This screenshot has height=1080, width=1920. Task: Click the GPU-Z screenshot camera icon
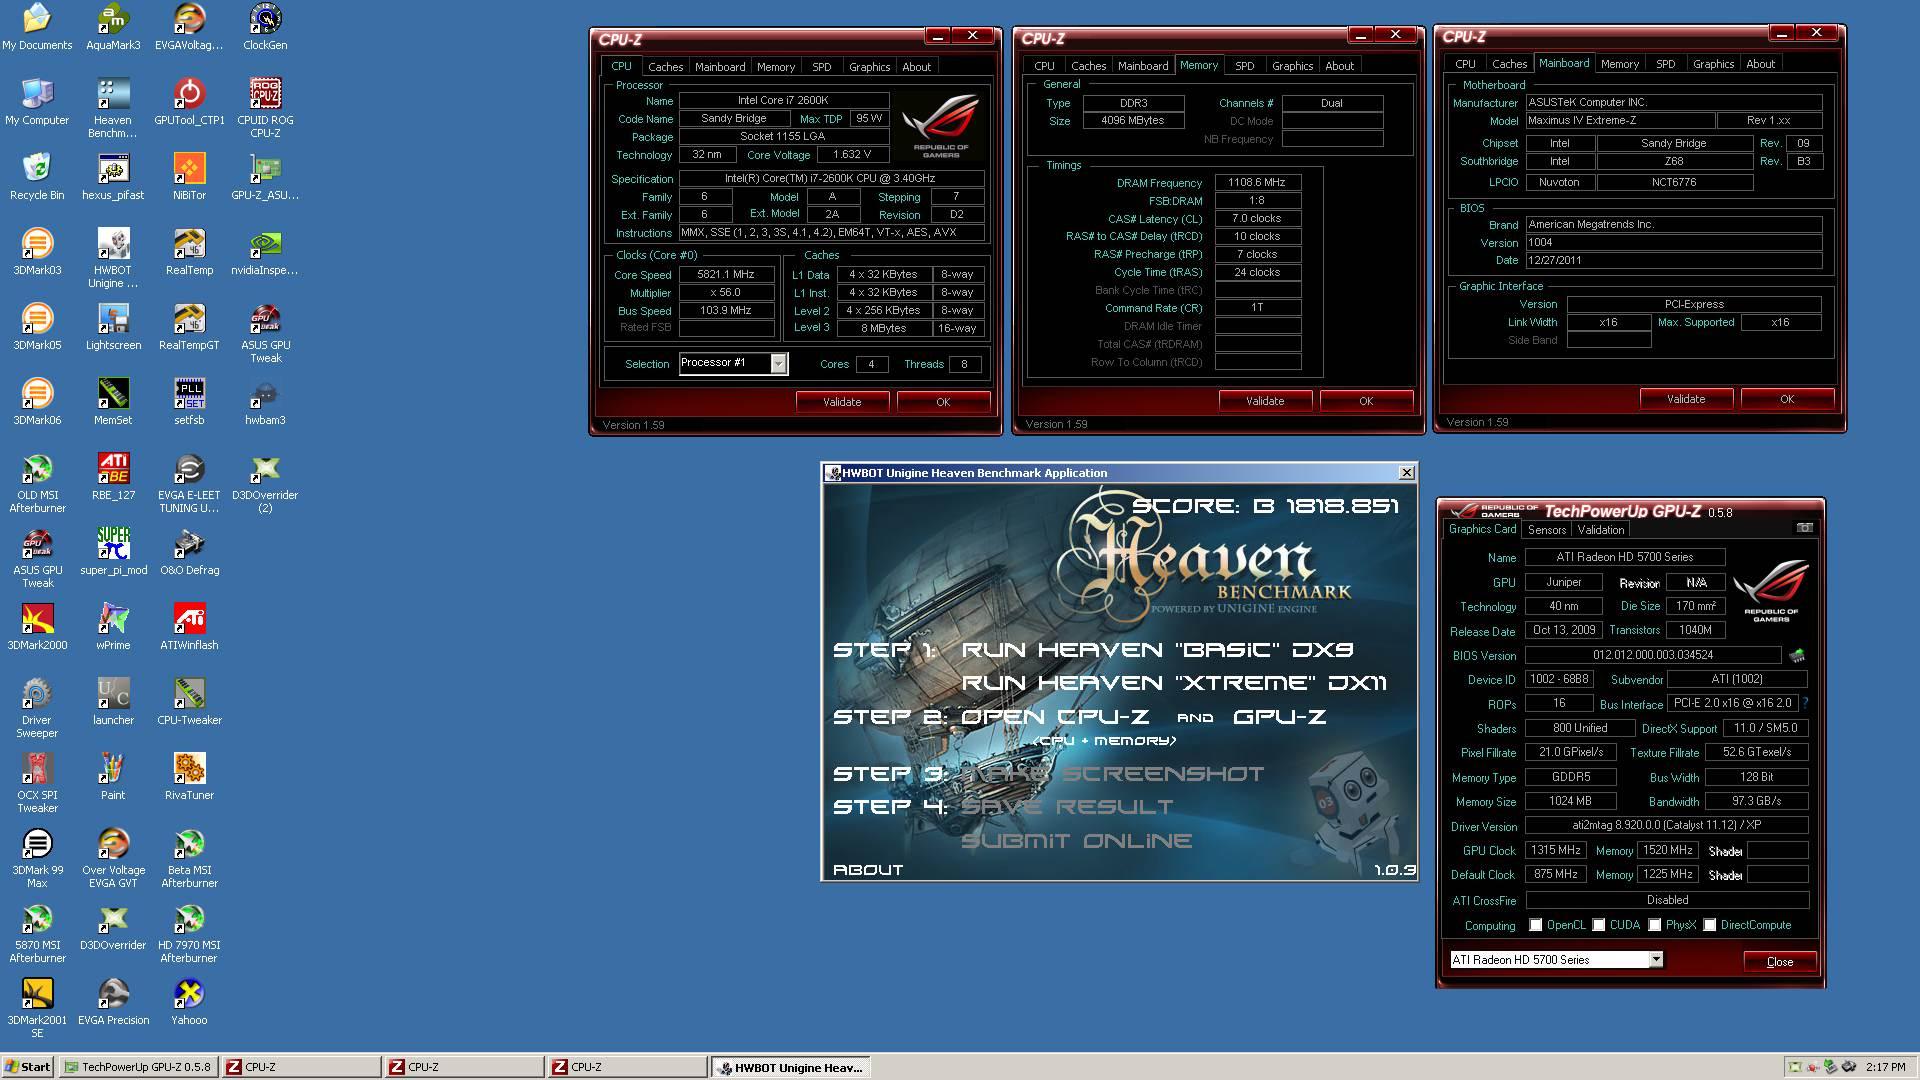pyautogui.click(x=1804, y=528)
